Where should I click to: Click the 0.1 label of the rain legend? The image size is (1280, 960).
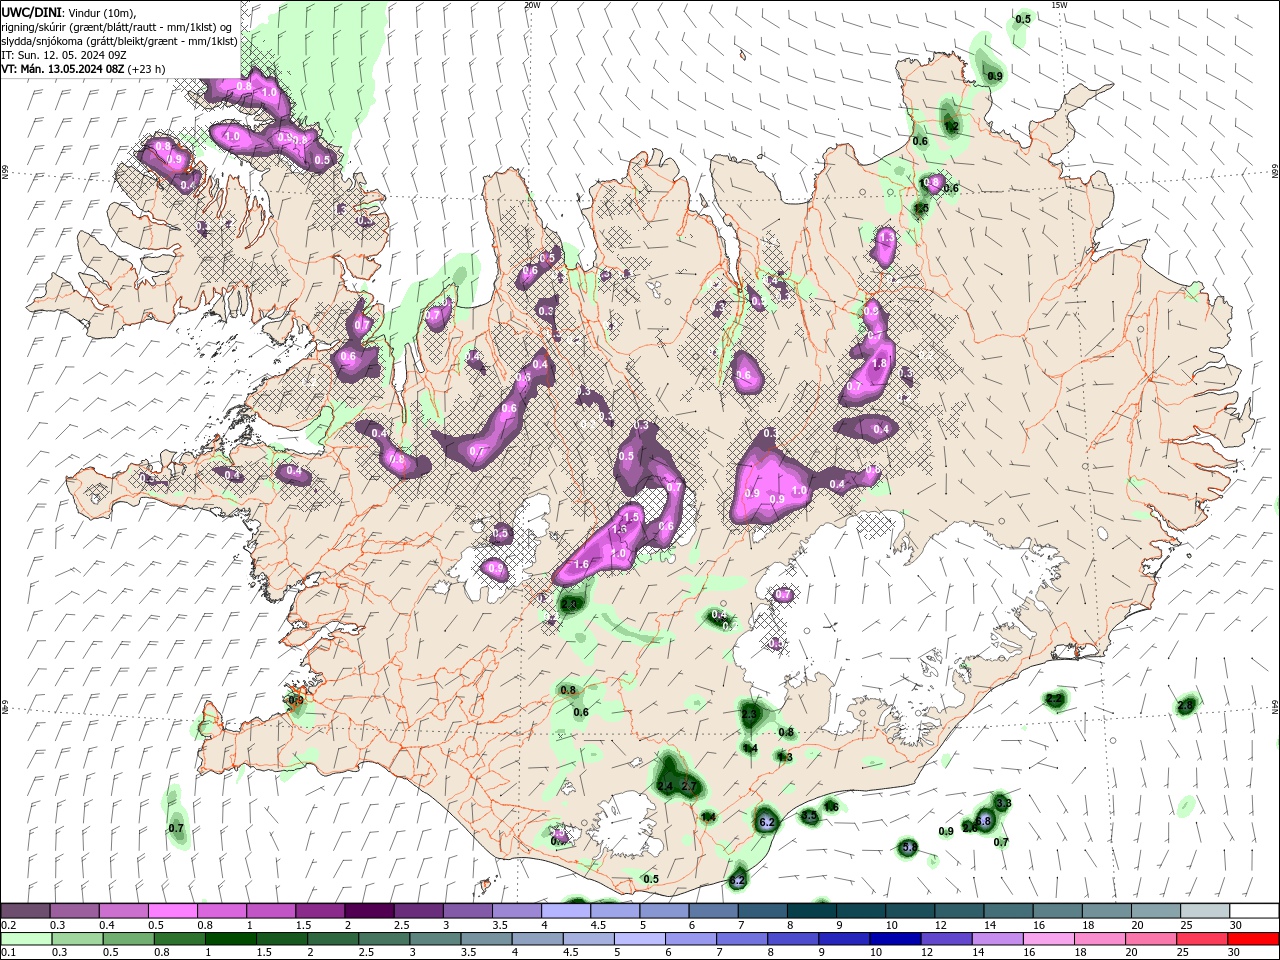coord(8,953)
